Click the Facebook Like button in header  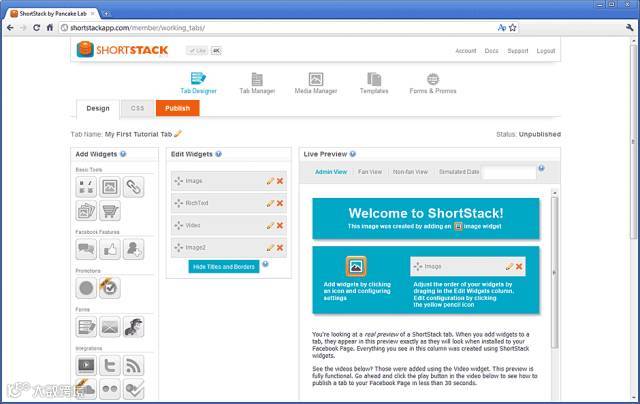point(197,51)
